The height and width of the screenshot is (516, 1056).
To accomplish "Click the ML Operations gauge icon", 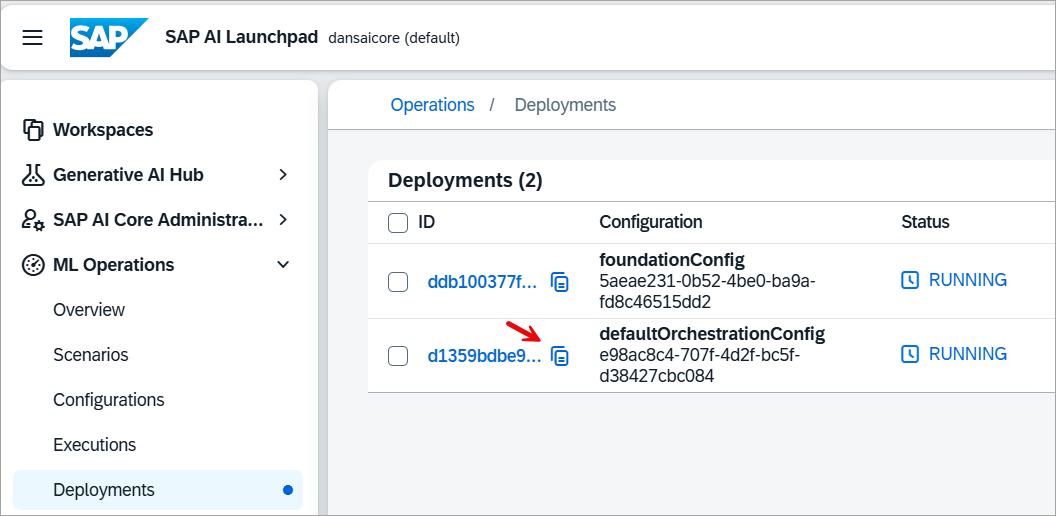I will tap(33, 265).
